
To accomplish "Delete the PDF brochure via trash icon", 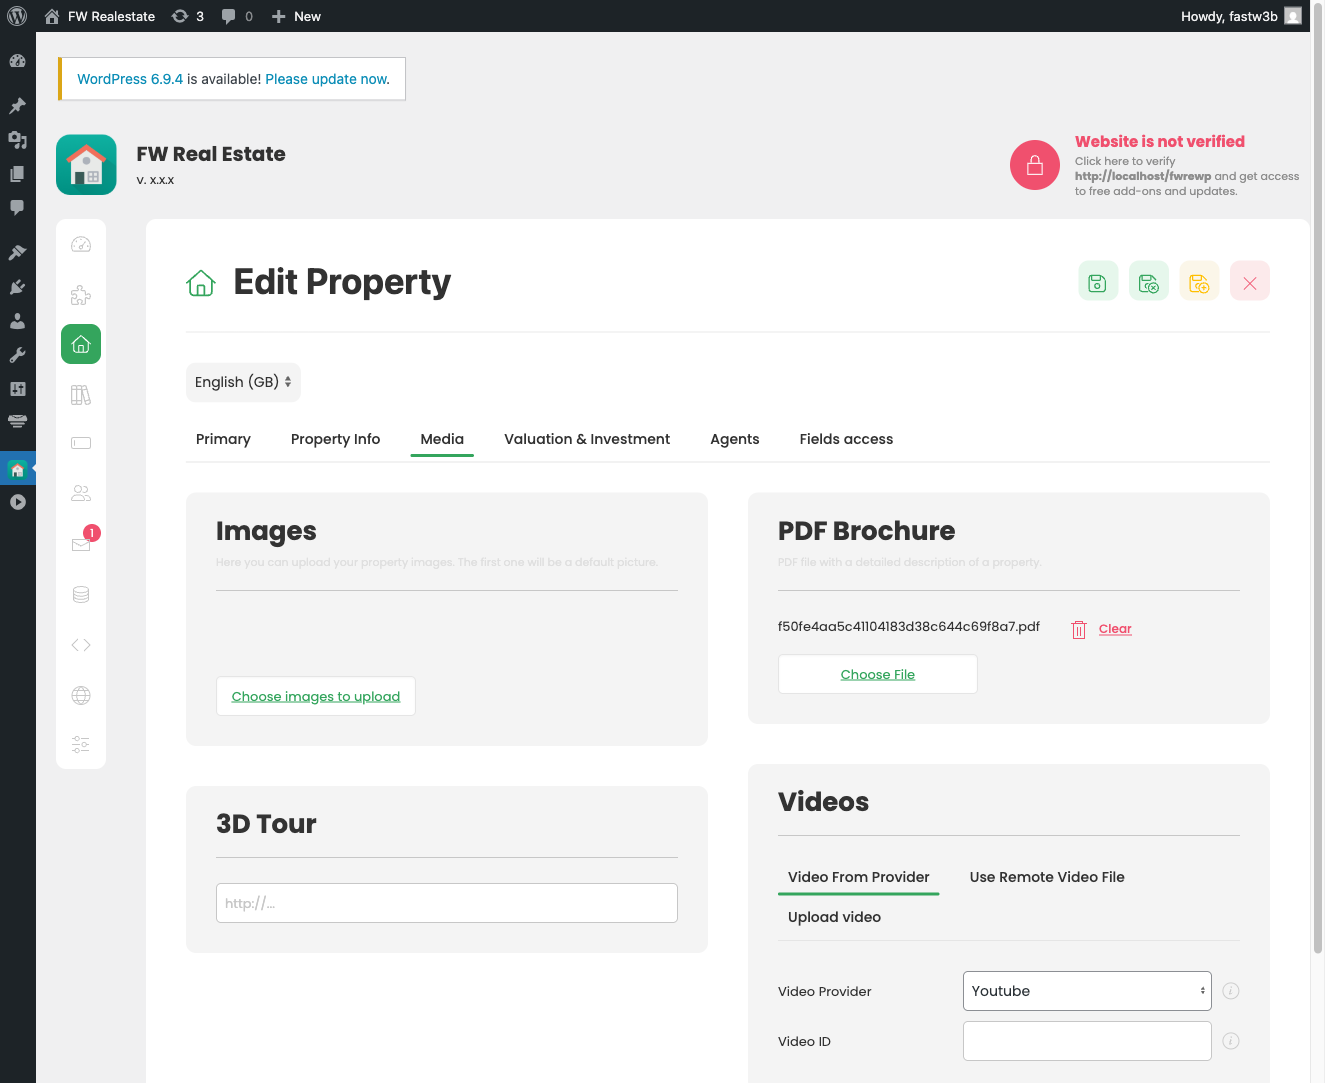I will coord(1078,629).
